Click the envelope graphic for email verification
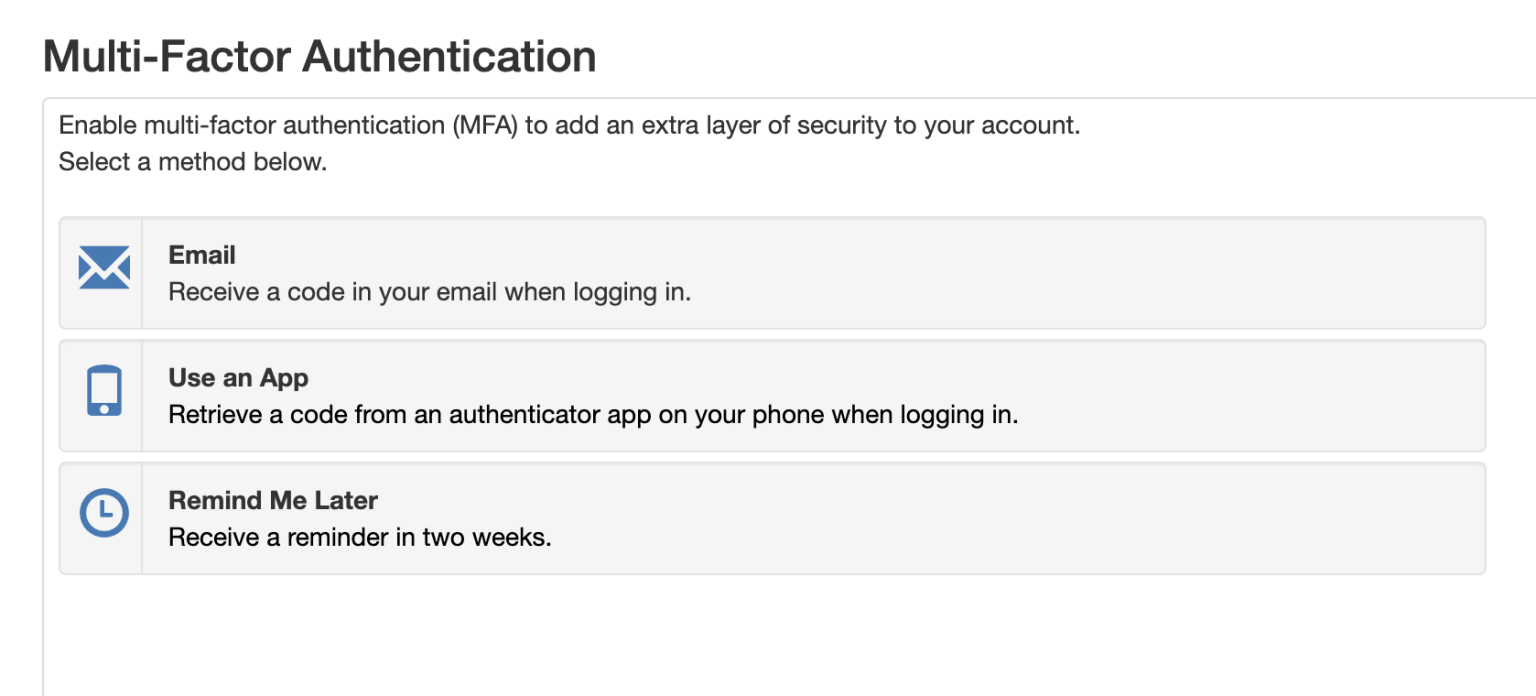1536x696 pixels. click(104, 267)
